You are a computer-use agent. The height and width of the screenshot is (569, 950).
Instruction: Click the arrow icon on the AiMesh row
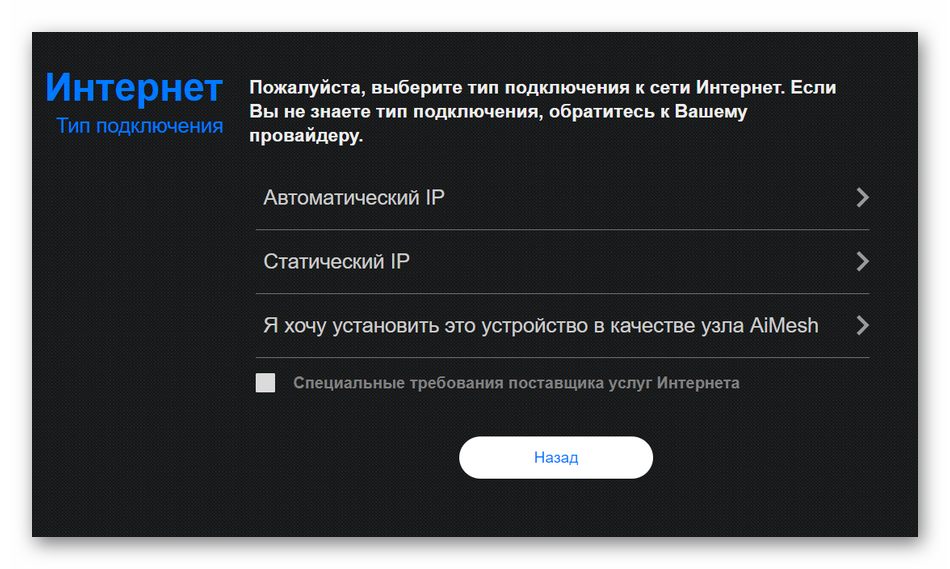pos(862,325)
